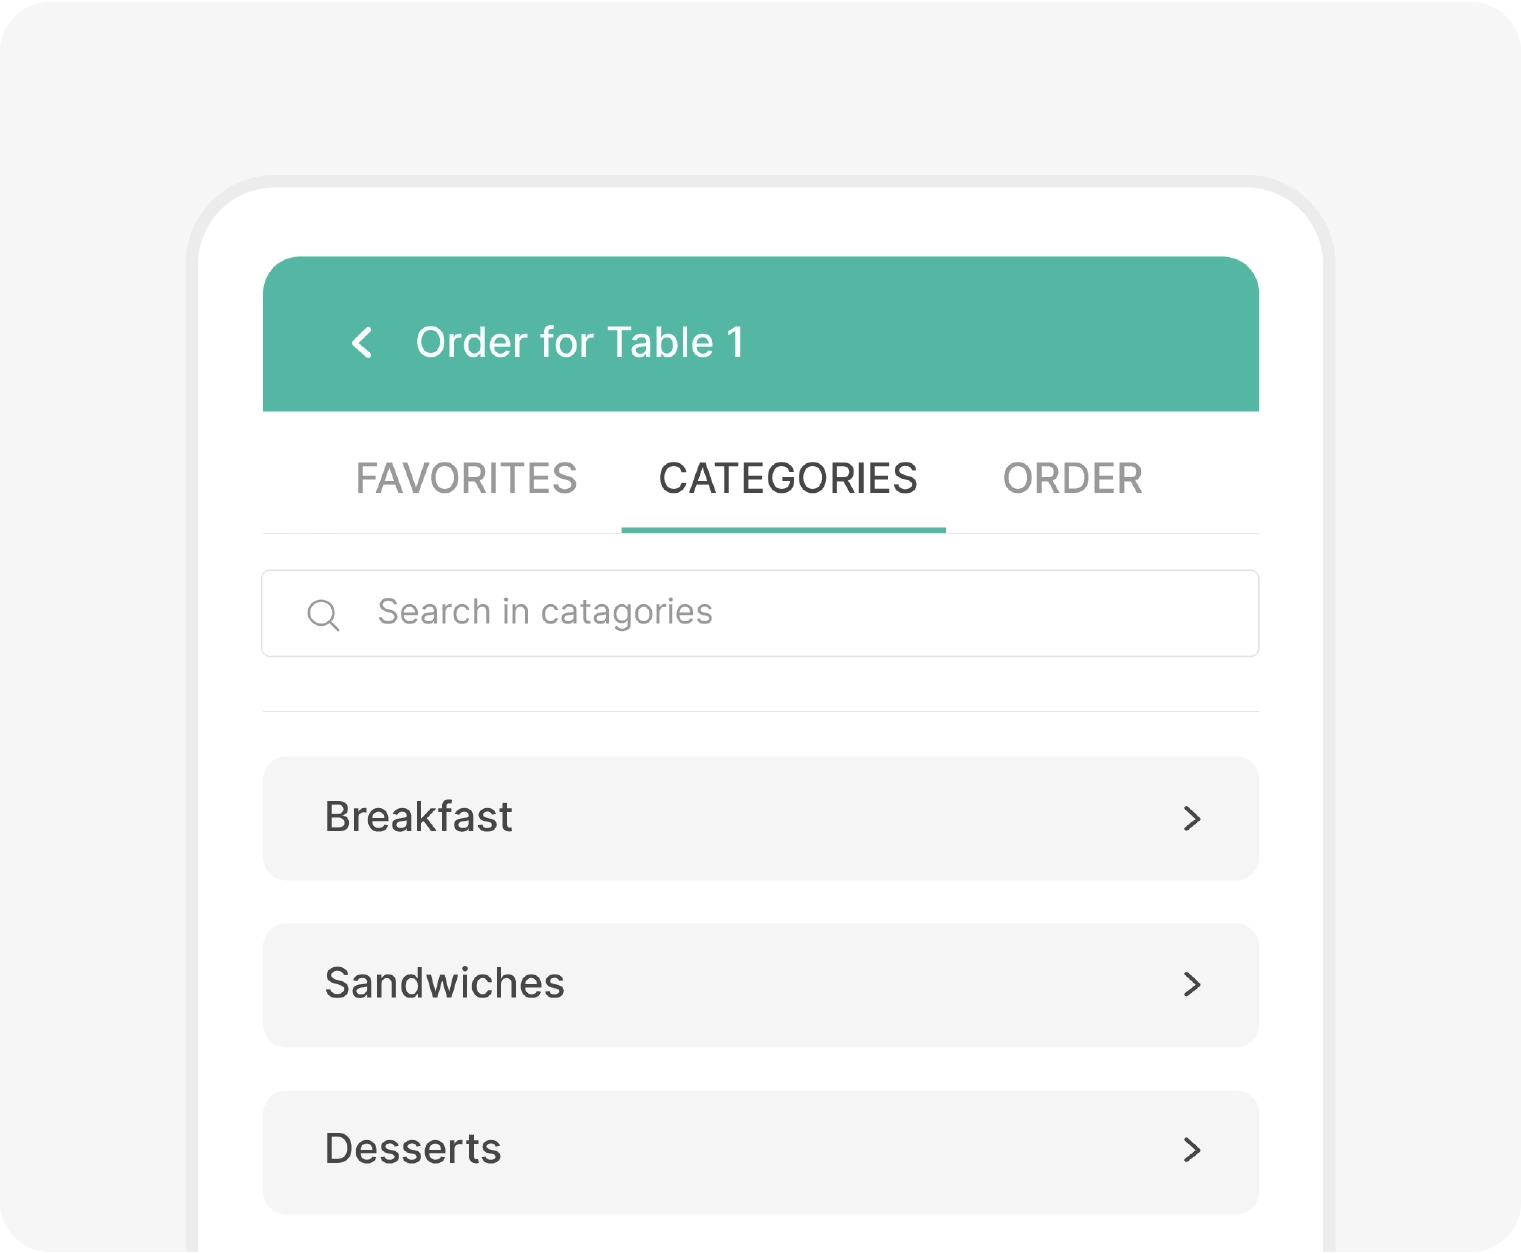Screen dimensions: 1521x1254
Task: Select the chevron icon next to Sandwiches
Action: point(1192,985)
